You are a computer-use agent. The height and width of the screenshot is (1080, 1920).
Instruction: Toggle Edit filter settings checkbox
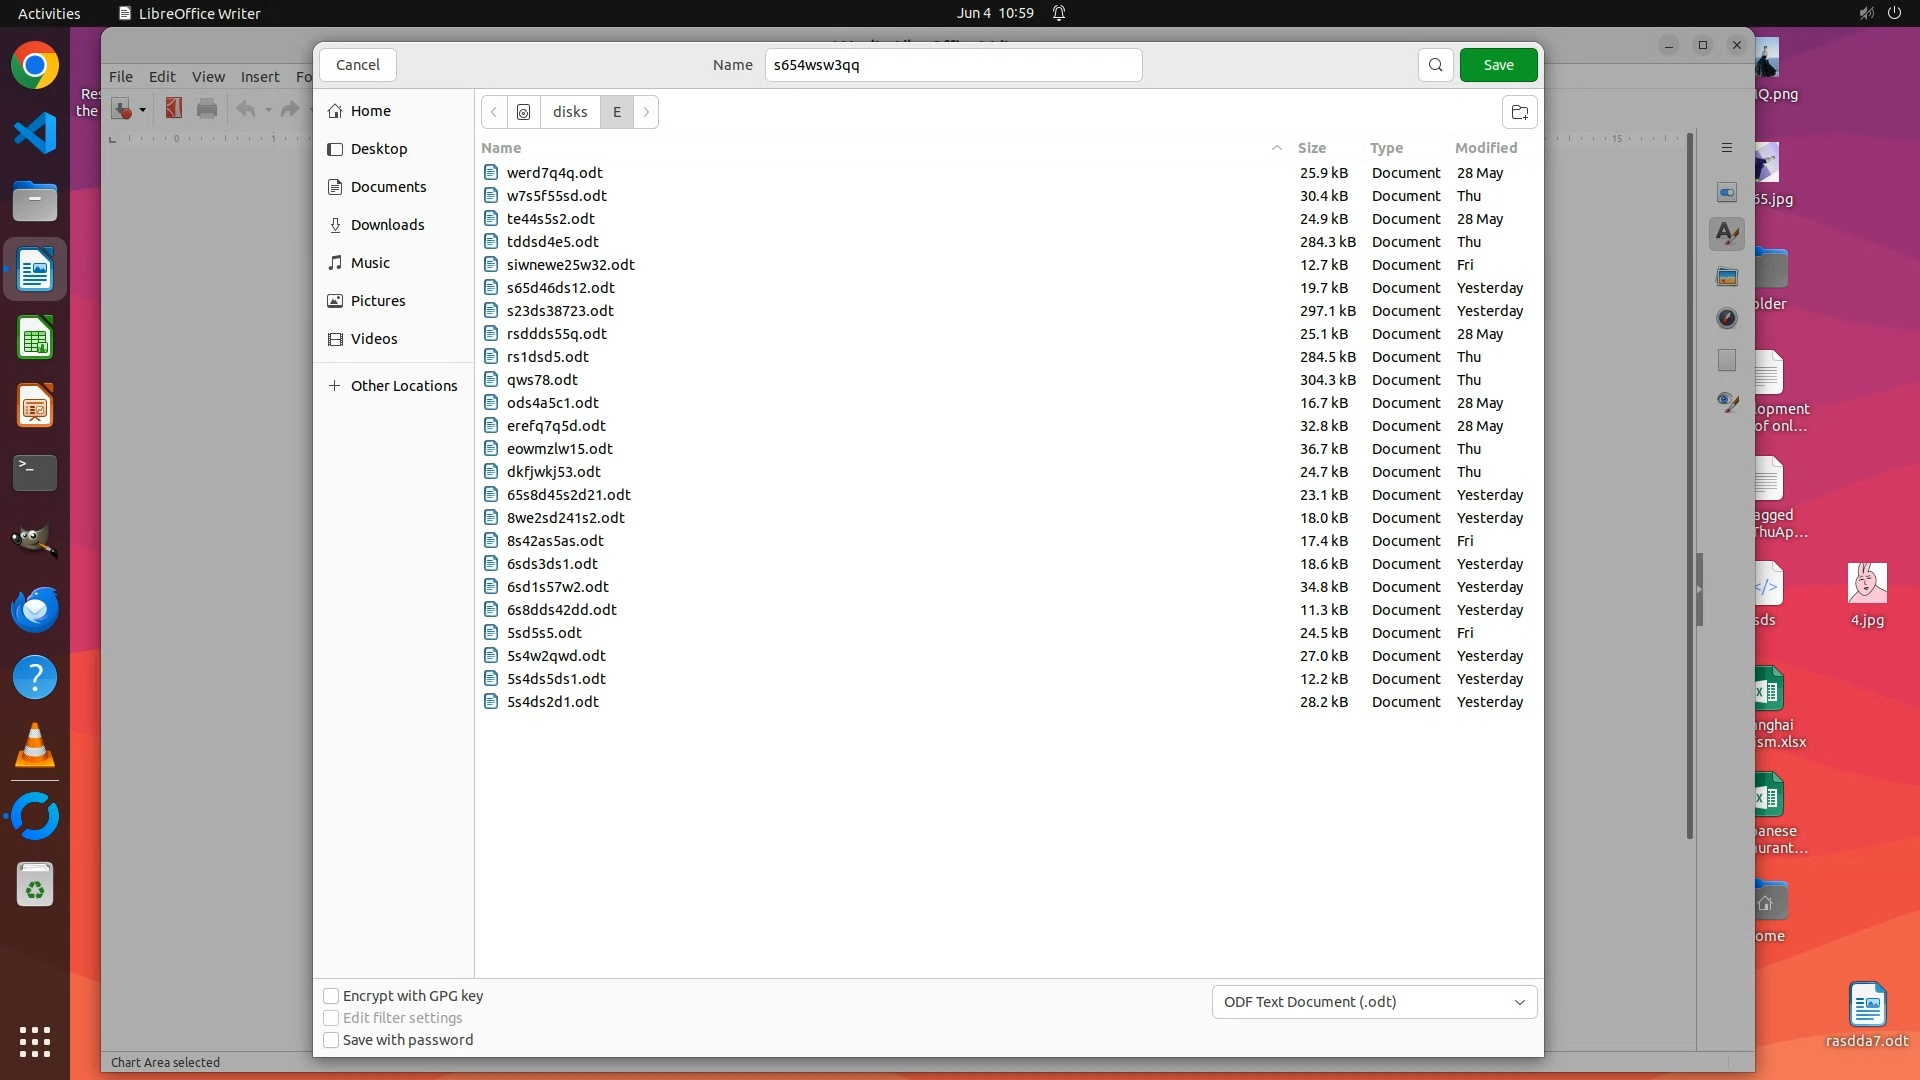[x=331, y=1018]
